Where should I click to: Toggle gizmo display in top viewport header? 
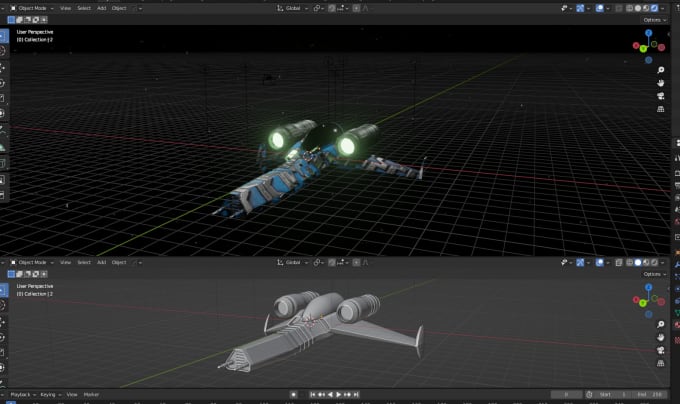(580, 8)
